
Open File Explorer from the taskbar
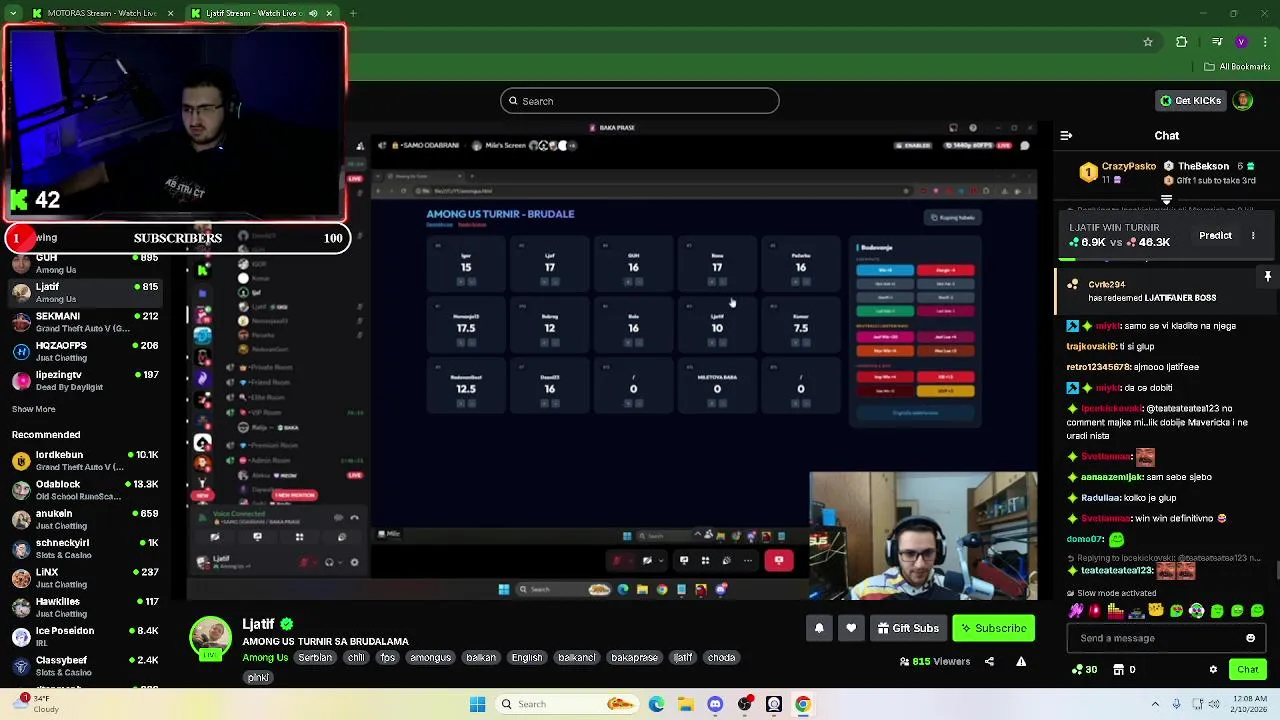pyautogui.click(x=686, y=704)
